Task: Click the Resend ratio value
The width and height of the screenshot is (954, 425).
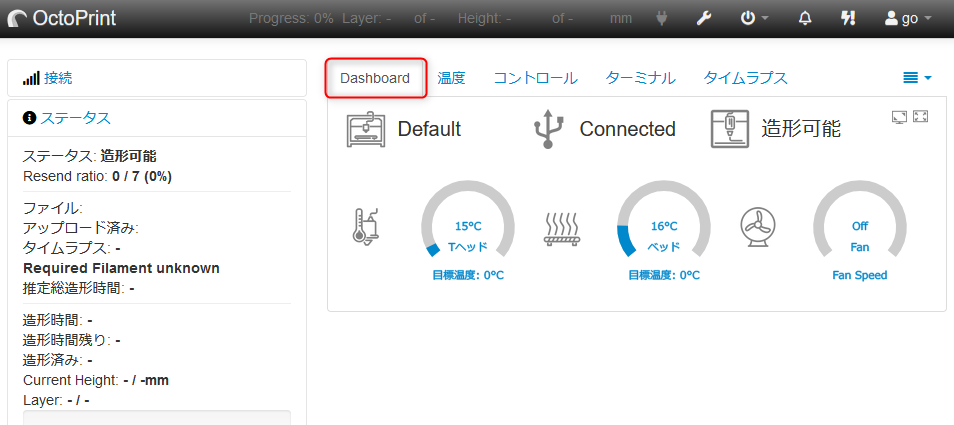Action: (x=142, y=177)
